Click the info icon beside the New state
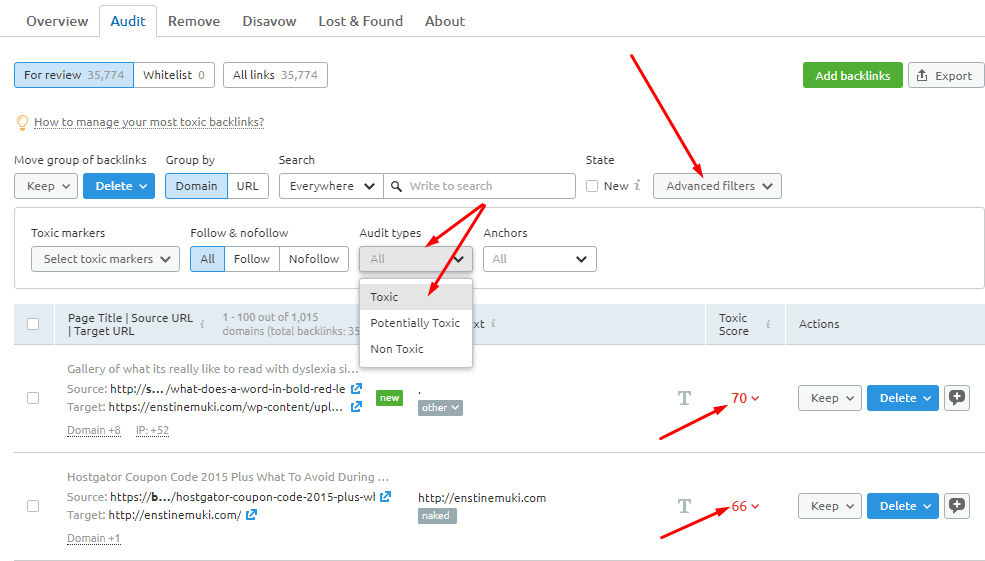Screen dimensions: 985x561 637,186
